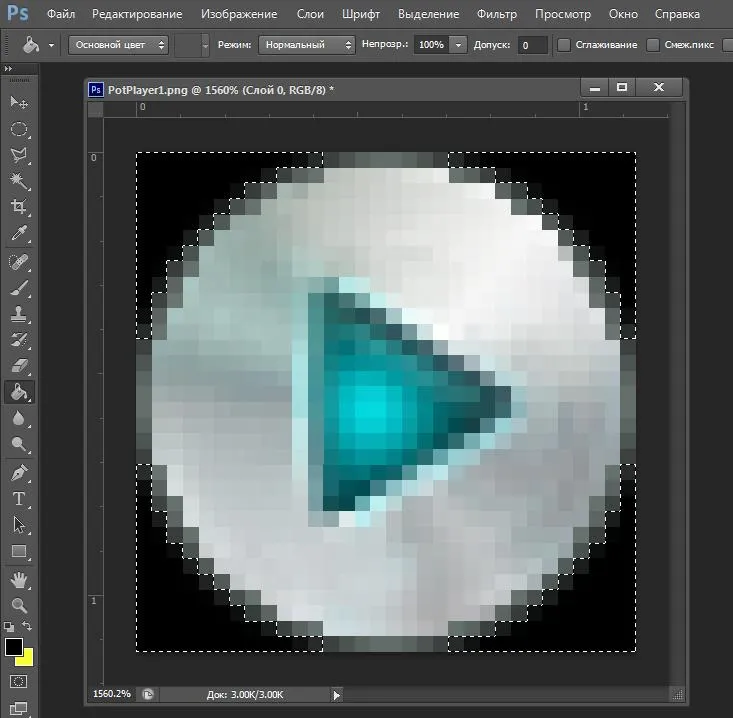Screen dimensions: 733x718
Task: Click the Допуск tolerance input field
Action: click(532, 45)
